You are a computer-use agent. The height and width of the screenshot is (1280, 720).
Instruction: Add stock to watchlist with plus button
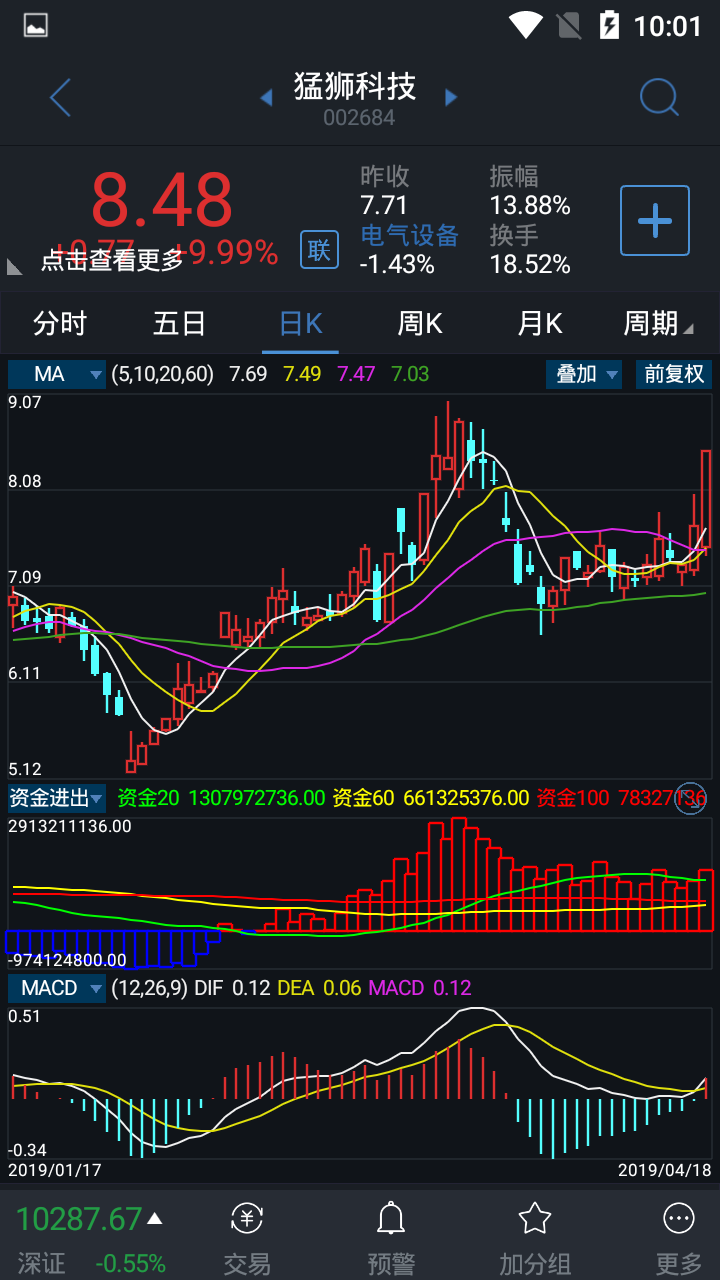655,220
